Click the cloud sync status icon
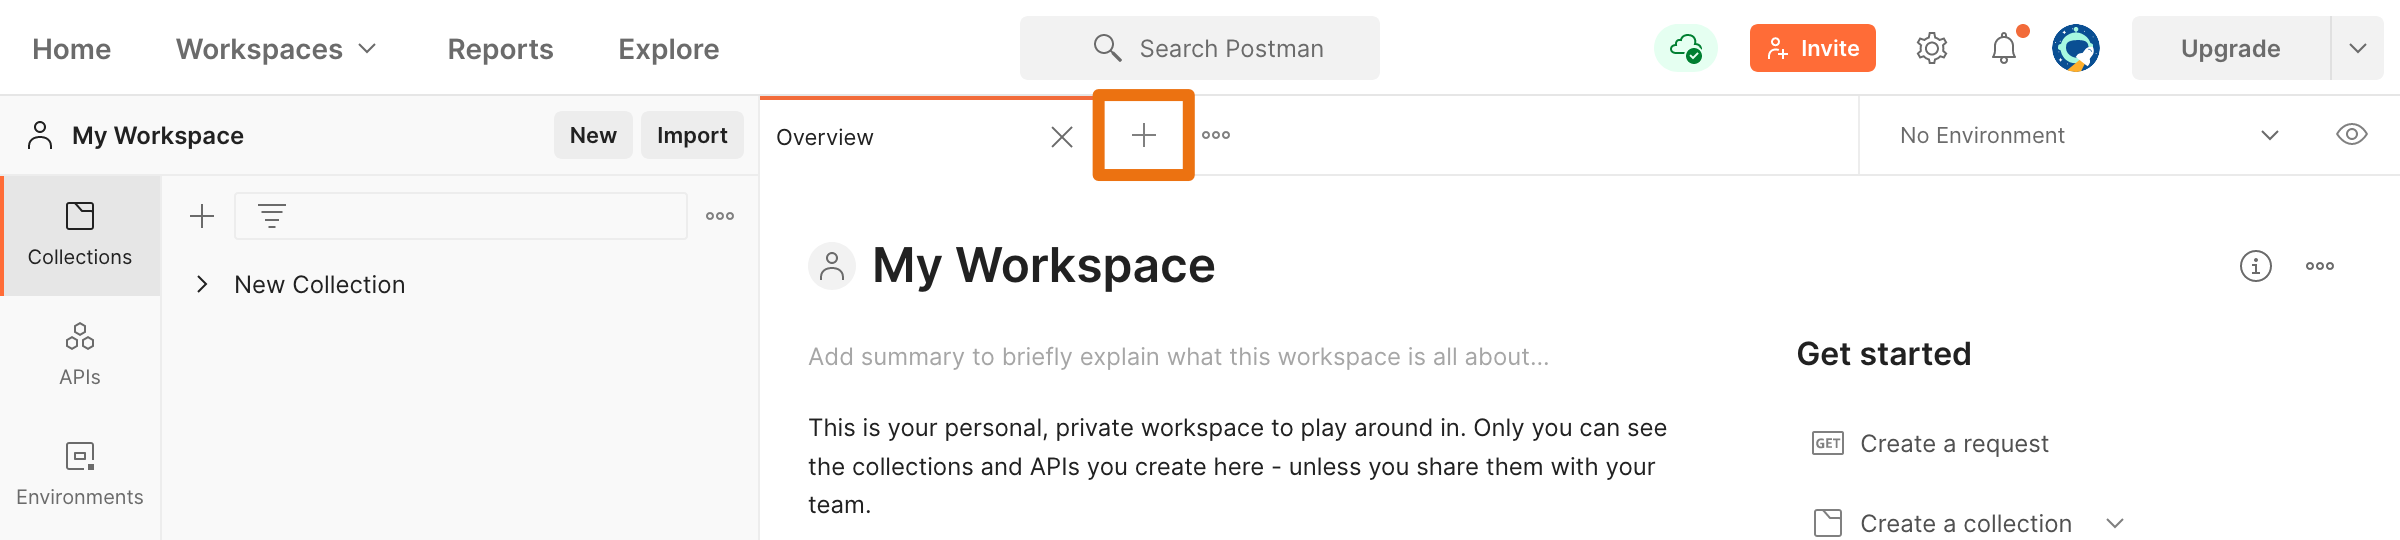This screenshot has width=2400, height=540. (x=1686, y=48)
